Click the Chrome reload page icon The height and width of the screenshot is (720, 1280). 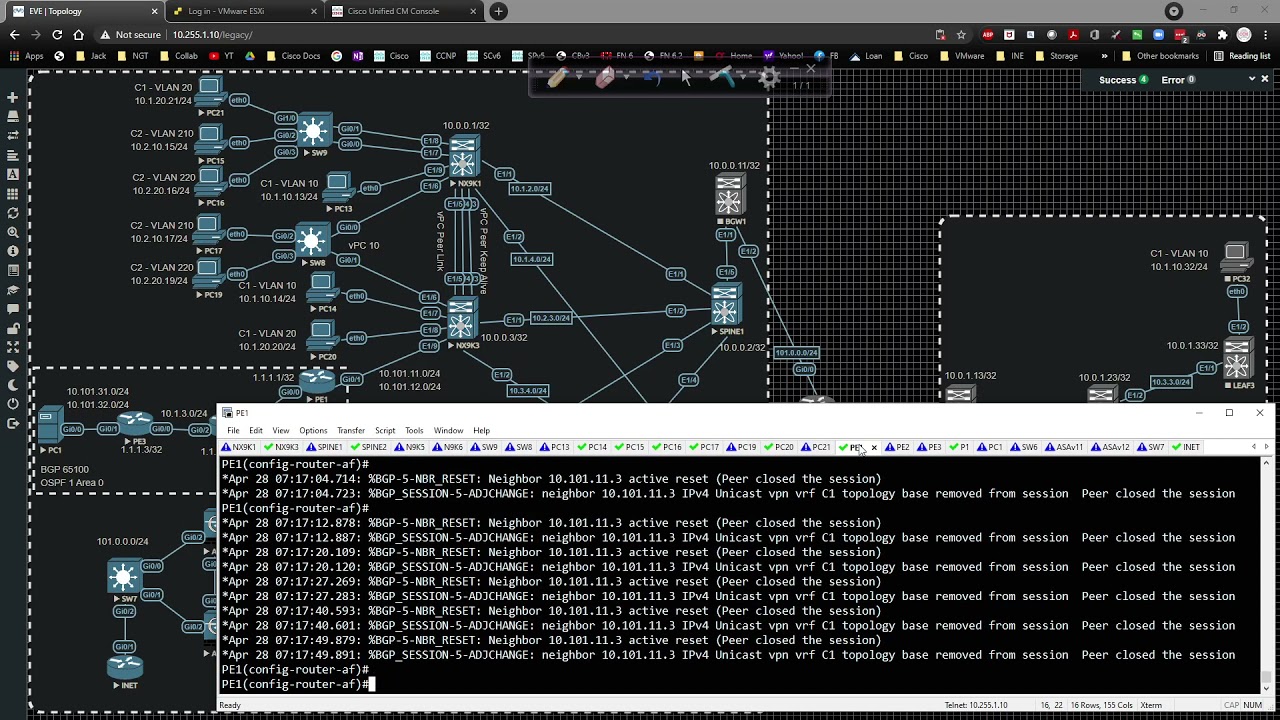pyautogui.click(x=57, y=34)
